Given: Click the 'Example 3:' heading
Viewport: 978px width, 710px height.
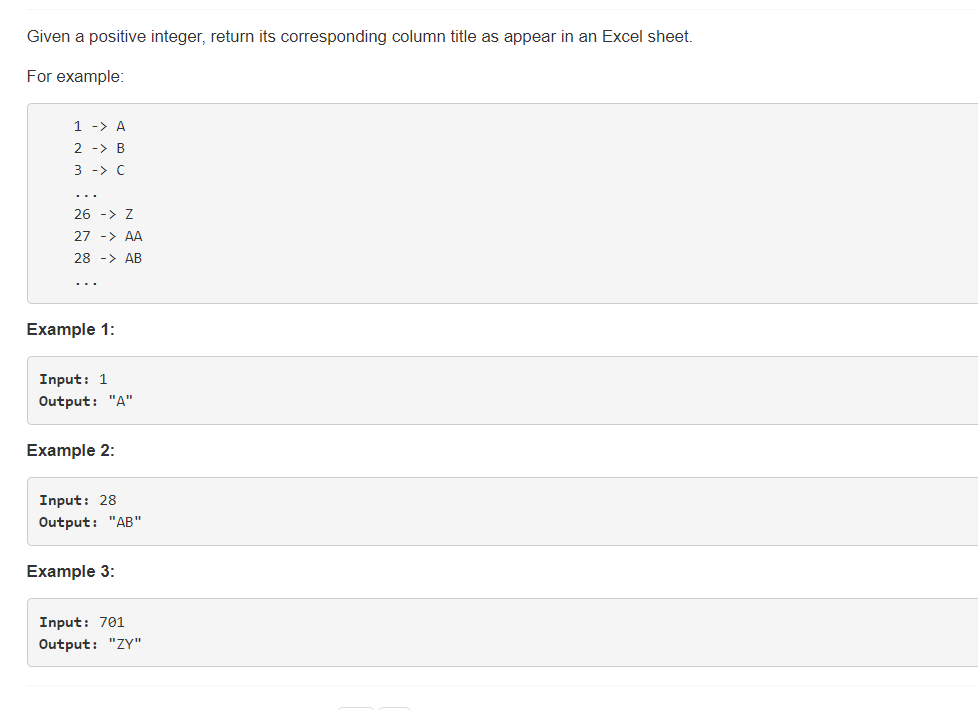Looking at the screenshot, I should [x=70, y=571].
